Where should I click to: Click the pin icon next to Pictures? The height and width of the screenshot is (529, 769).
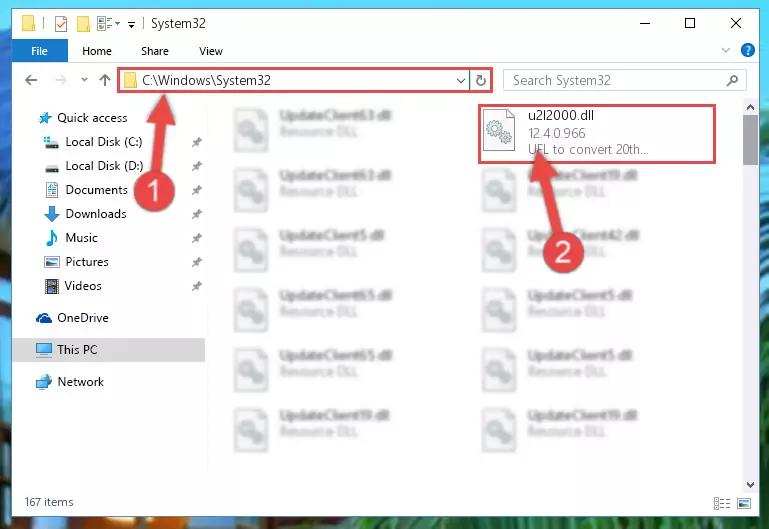(197, 262)
